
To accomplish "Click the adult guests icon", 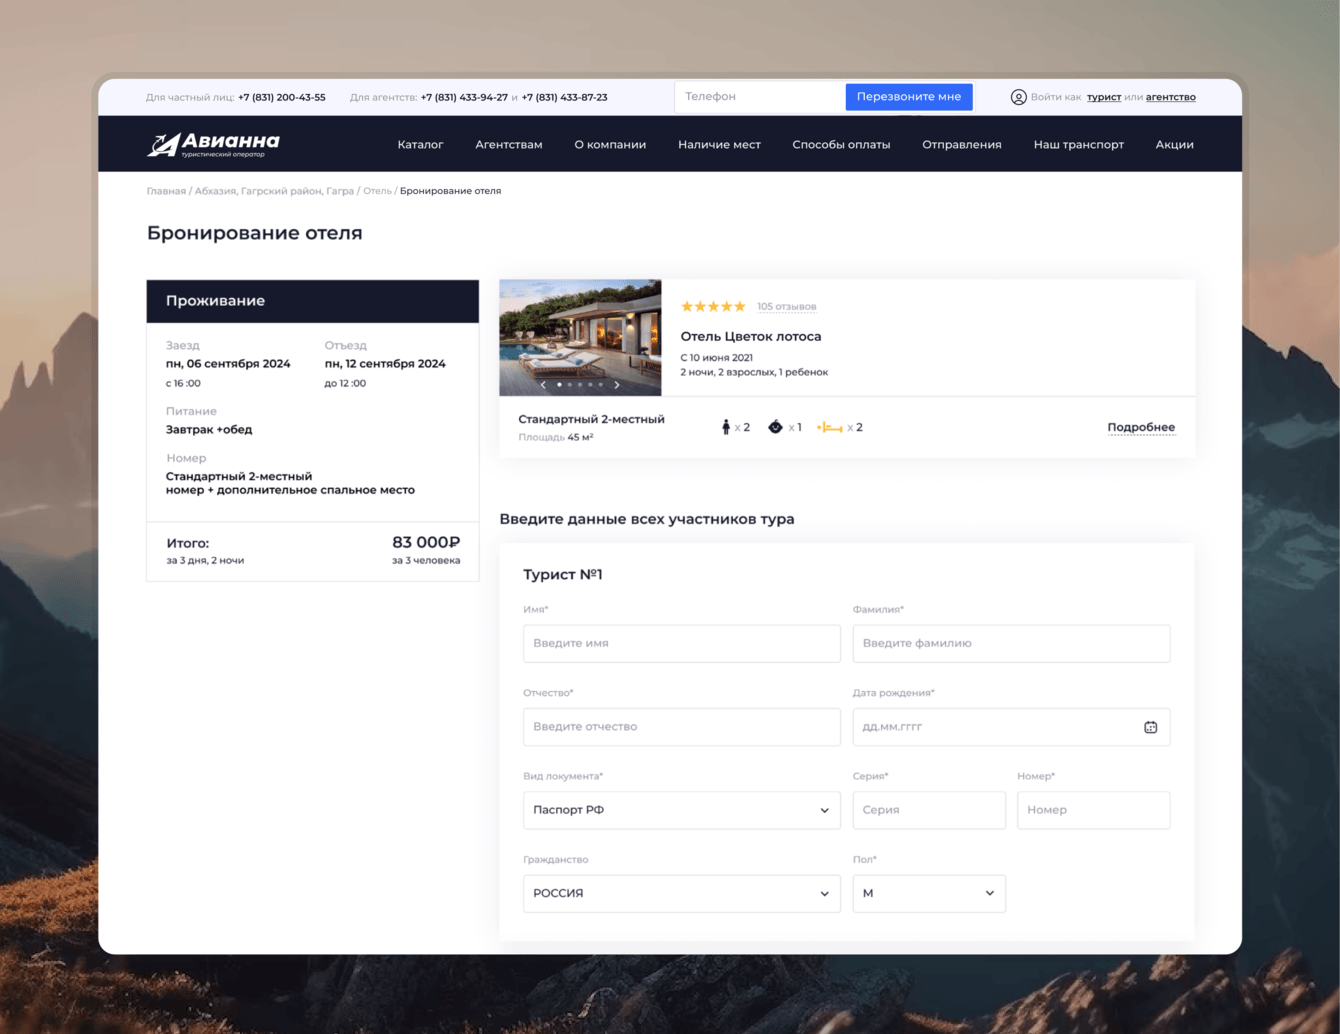I will coord(726,427).
